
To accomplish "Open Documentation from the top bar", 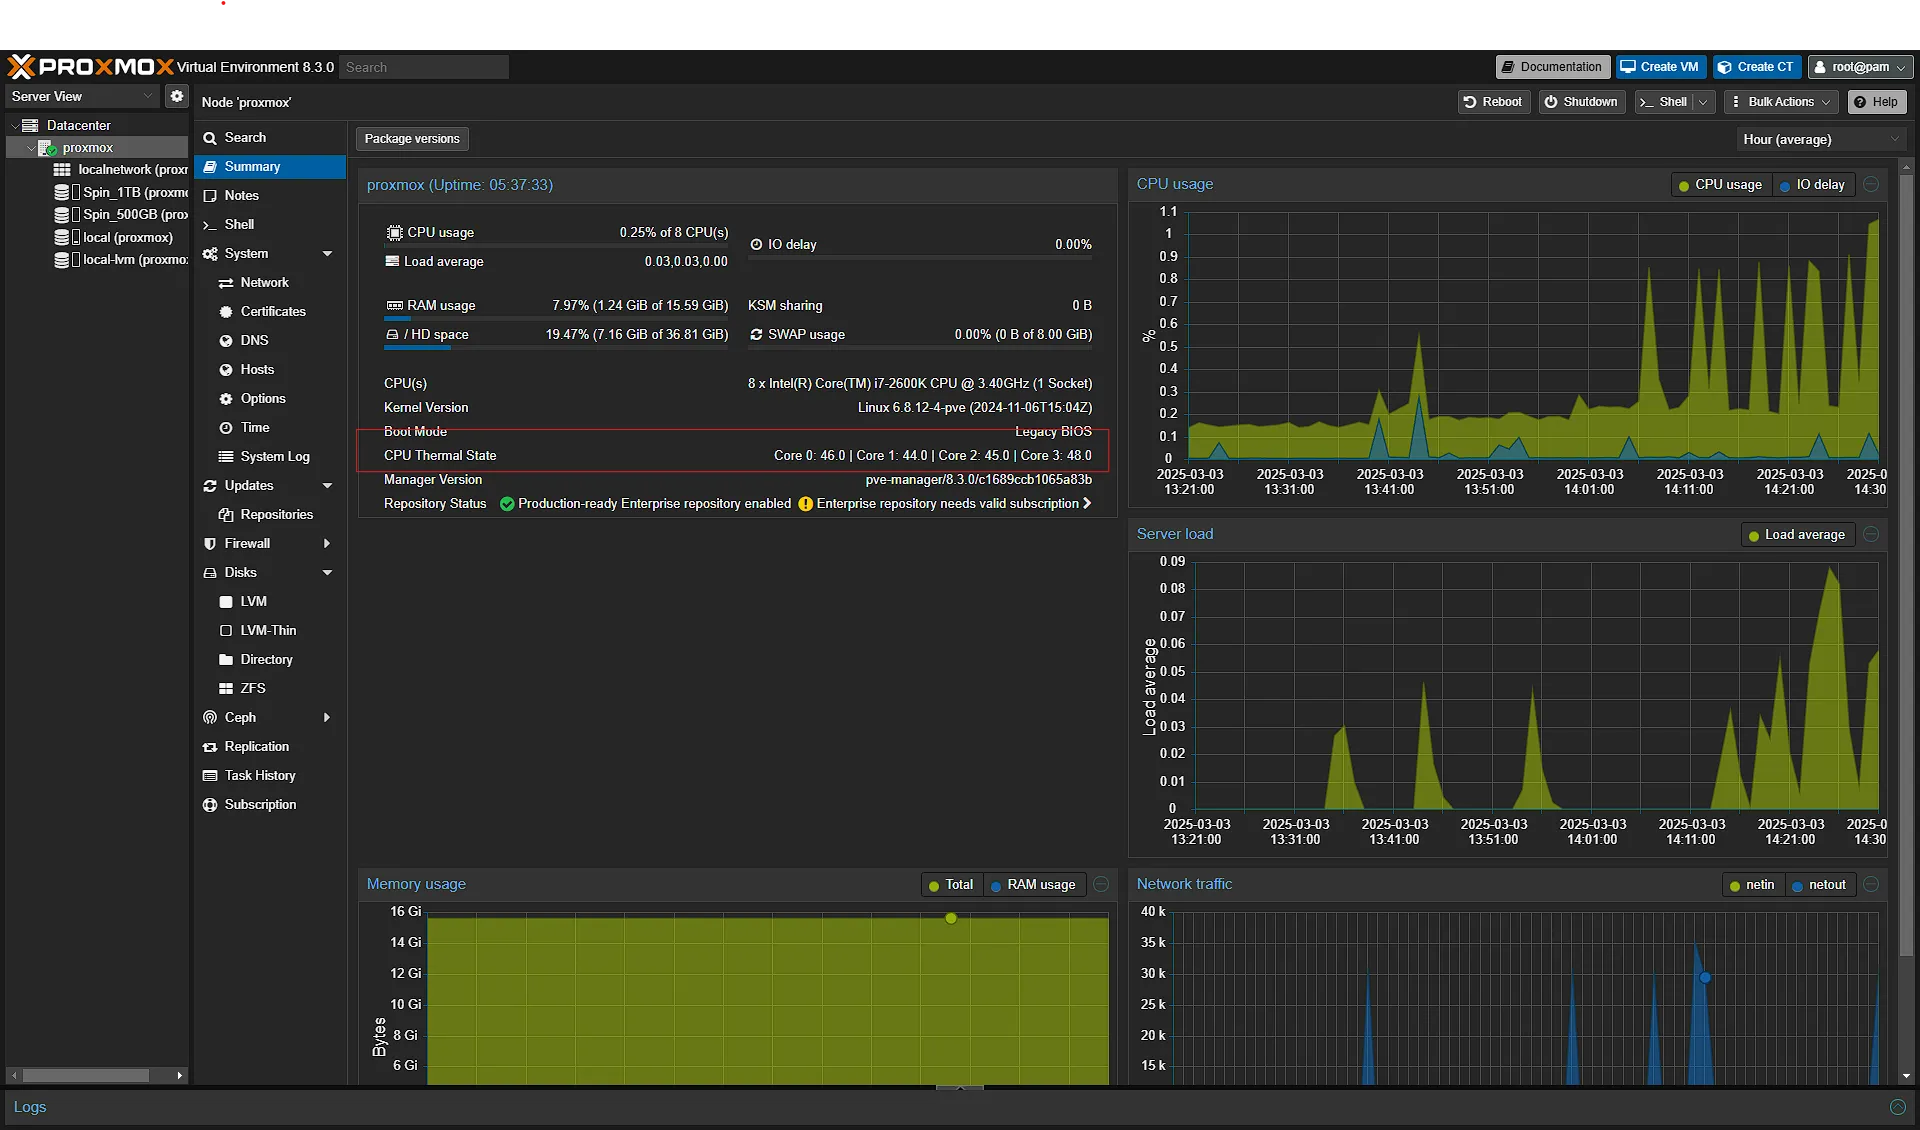I will (x=1552, y=67).
